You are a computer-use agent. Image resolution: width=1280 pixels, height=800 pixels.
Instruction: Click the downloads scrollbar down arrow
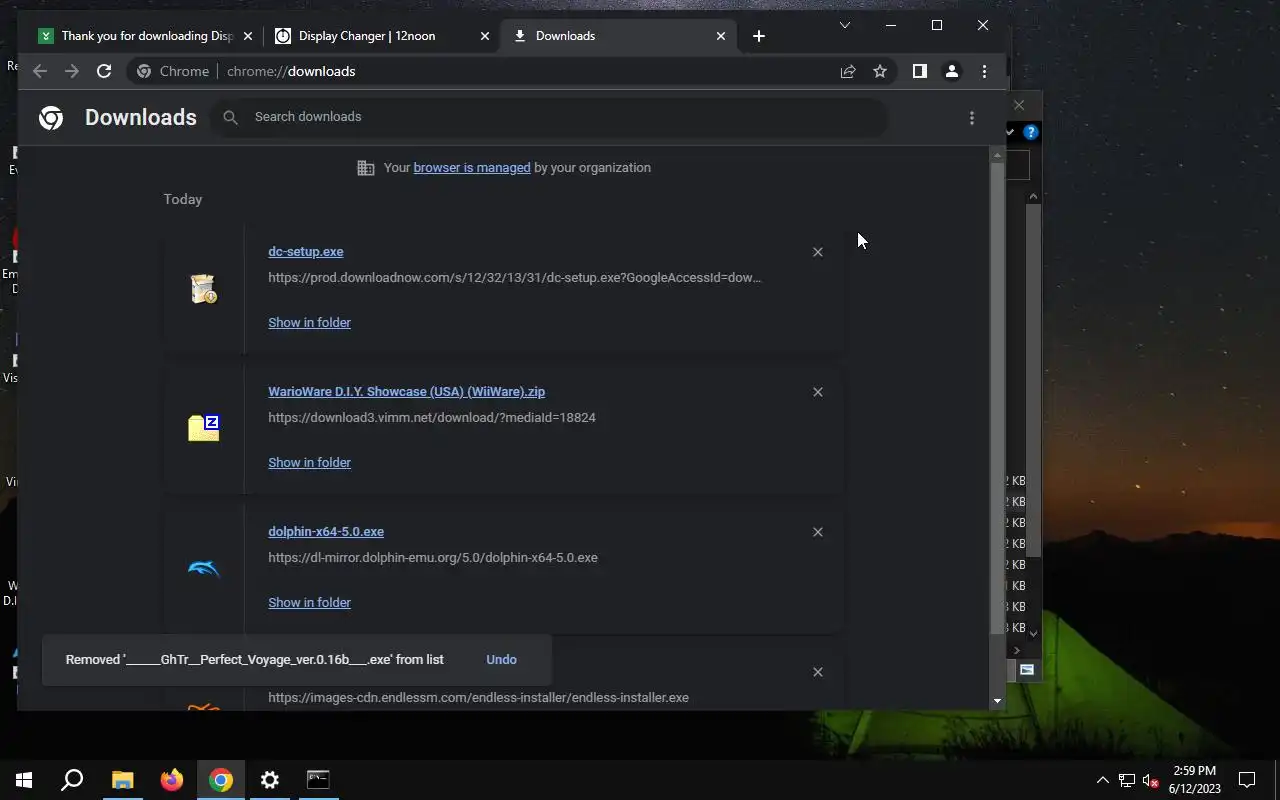click(x=996, y=701)
